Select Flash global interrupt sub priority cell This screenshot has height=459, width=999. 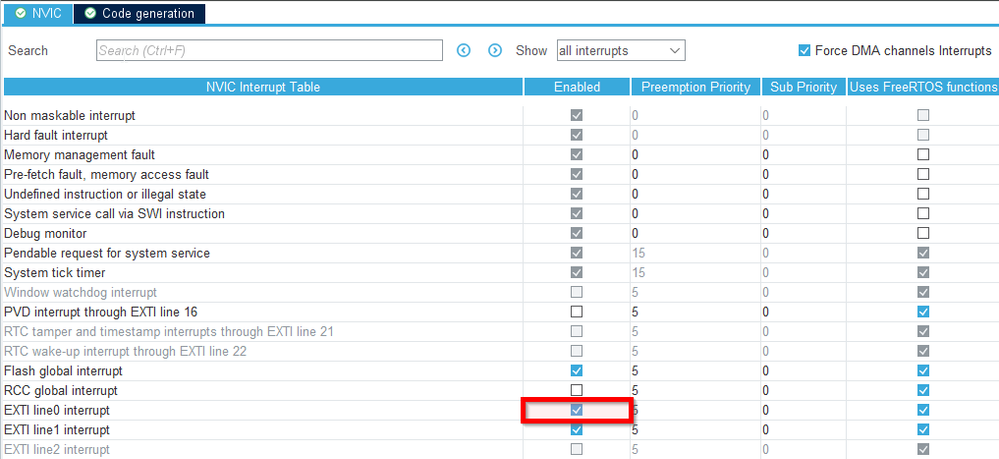[803, 370]
